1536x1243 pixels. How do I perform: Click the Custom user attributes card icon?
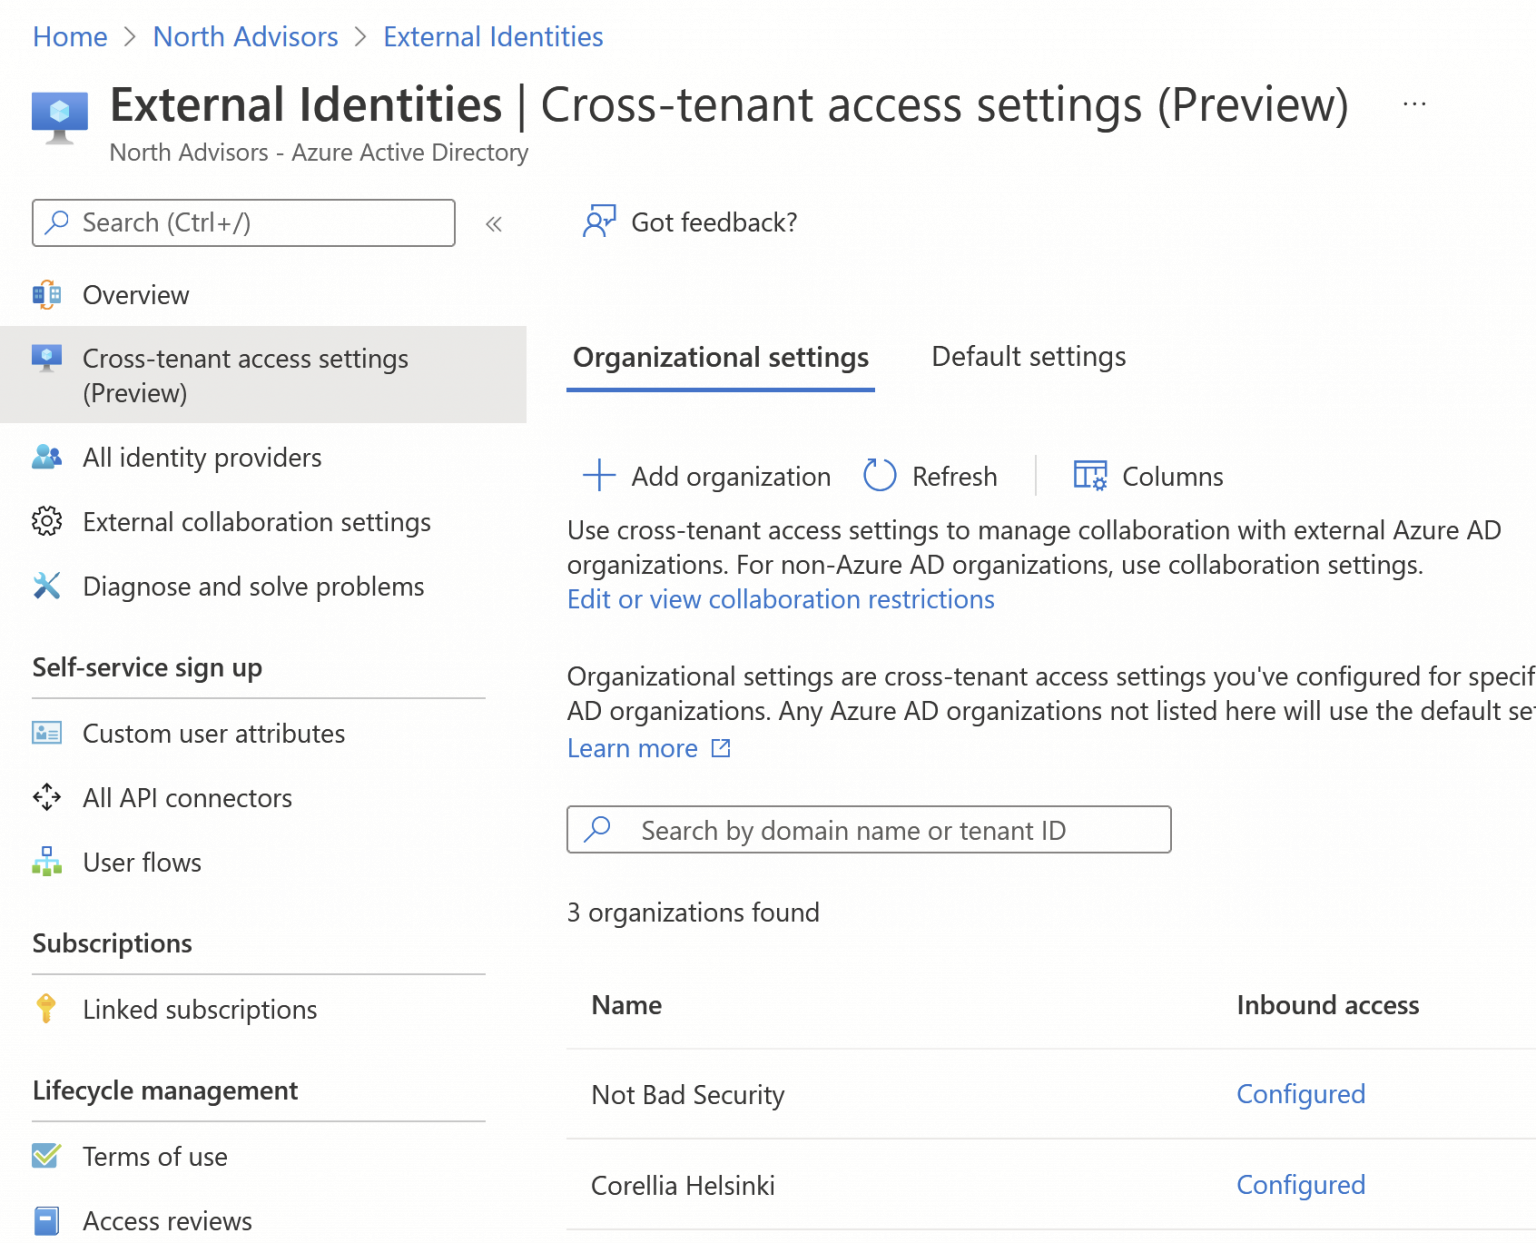click(47, 733)
